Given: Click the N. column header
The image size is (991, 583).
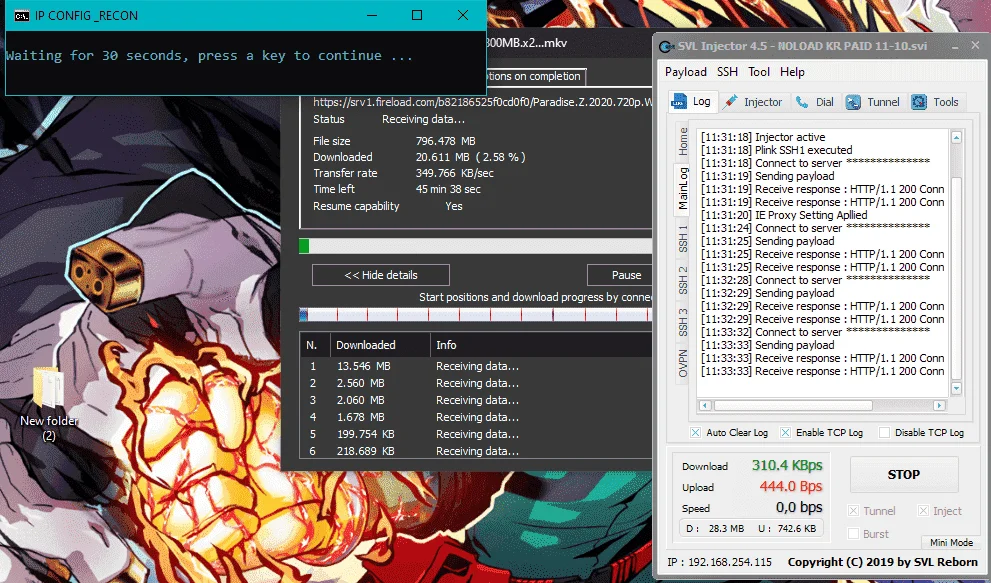Looking at the screenshot, I should 315,345.
